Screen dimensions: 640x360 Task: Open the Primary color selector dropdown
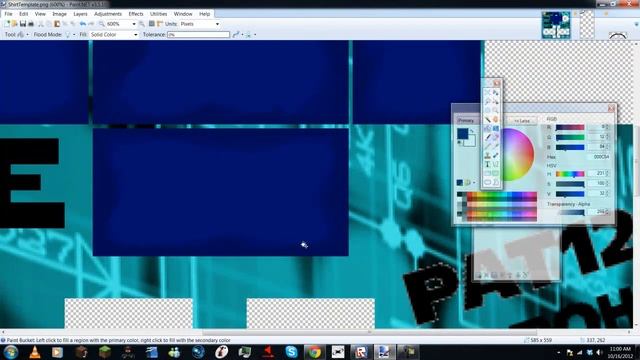click(468, 120)
